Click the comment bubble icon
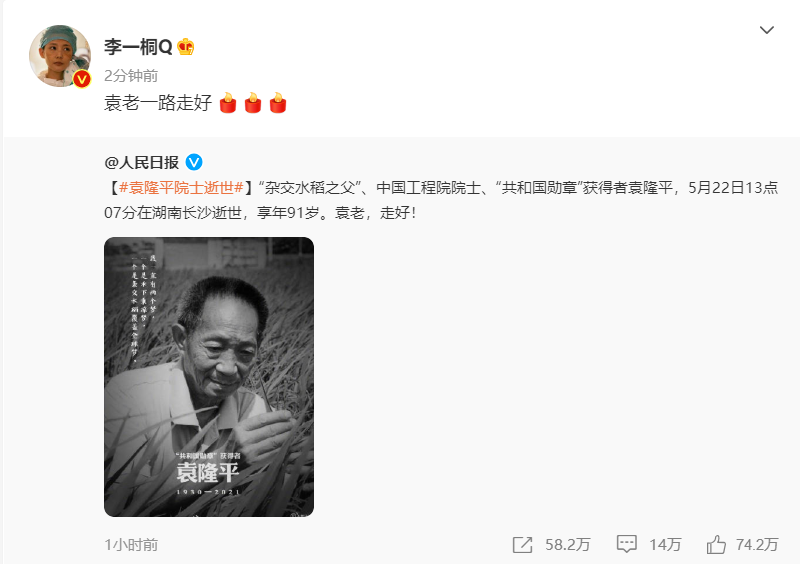 pyautogui.click(x=627, y=544)
